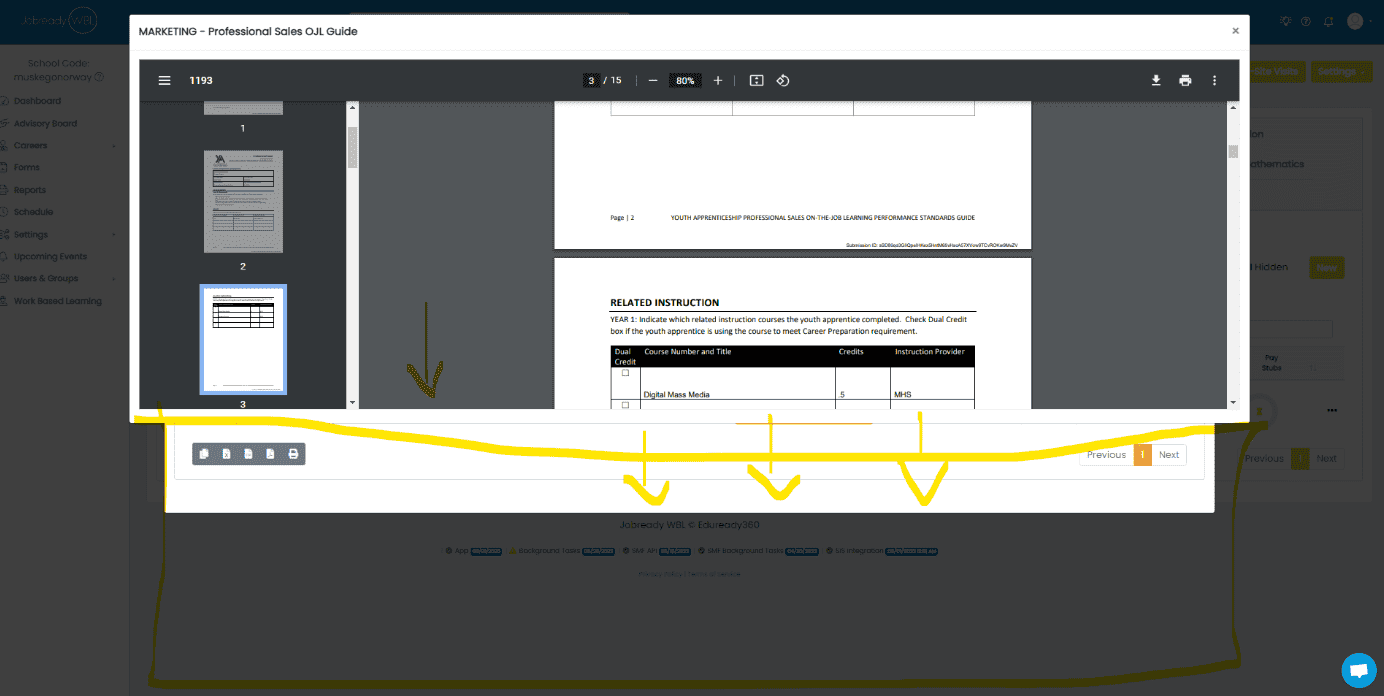Open Dashboard in the left sidebar
Viewport: 1384px width, 696px height.
point(37,101)
